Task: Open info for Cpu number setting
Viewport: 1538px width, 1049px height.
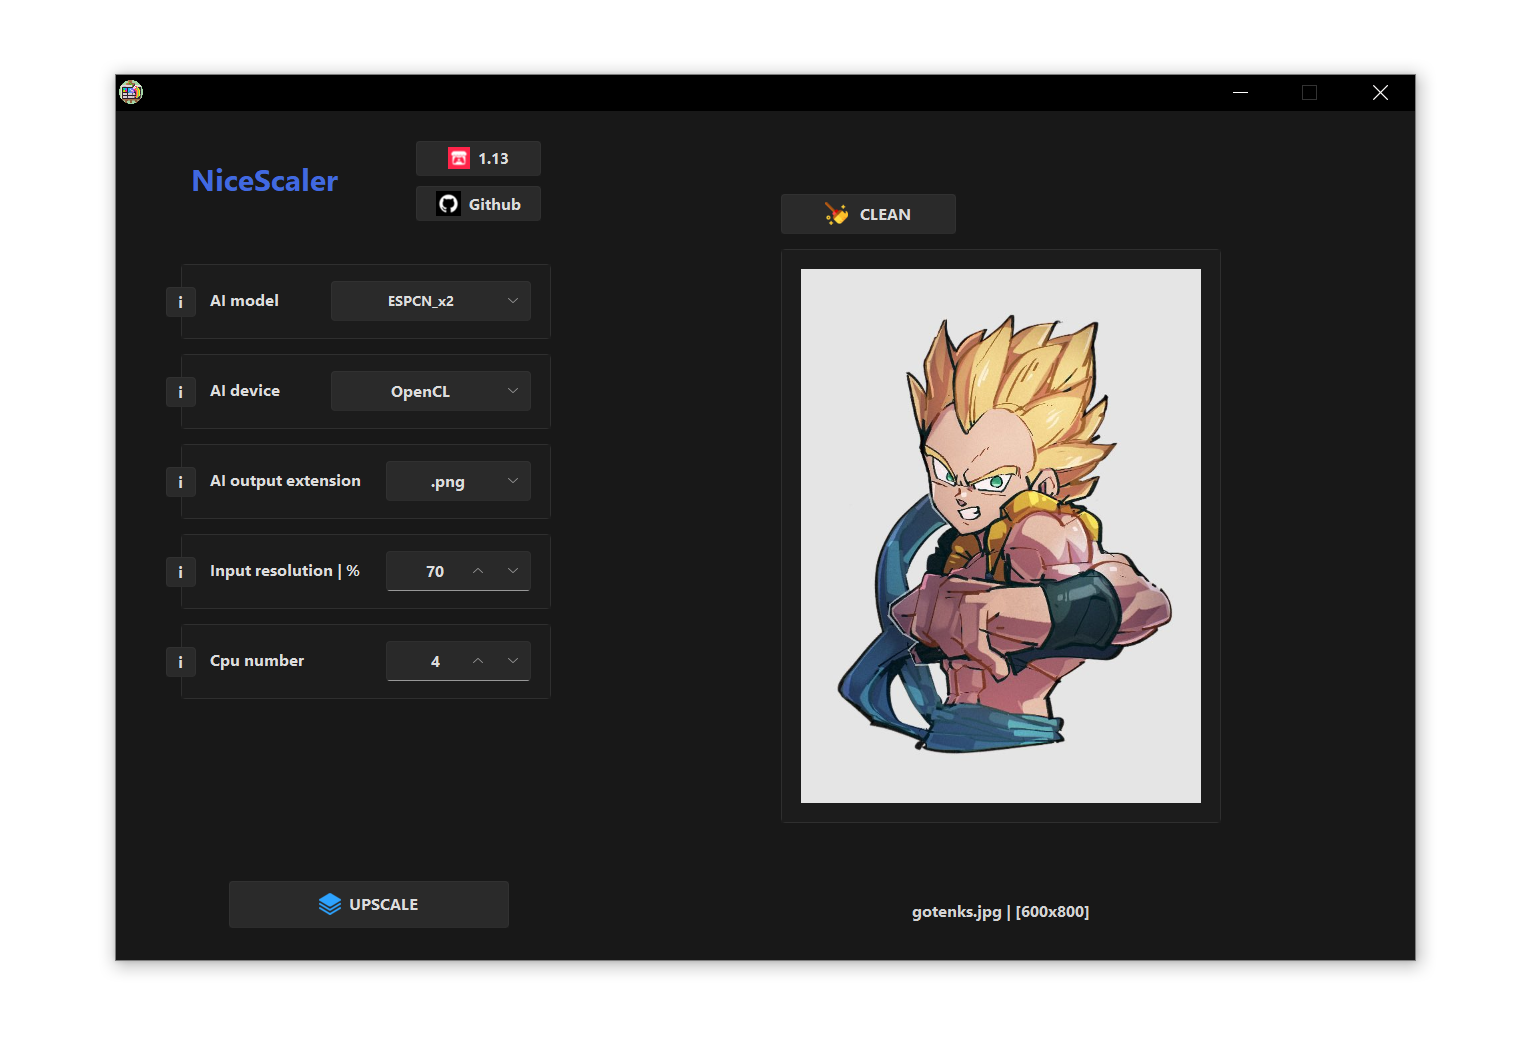Action: pyautogui.click(x=180, y=662)
